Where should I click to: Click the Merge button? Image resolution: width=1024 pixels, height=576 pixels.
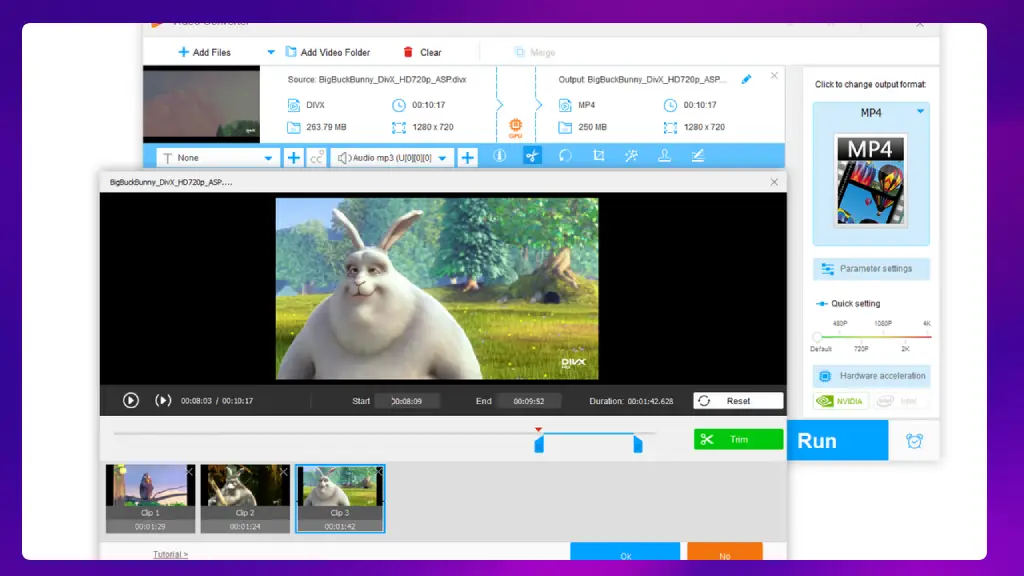click(x=535, y=52)
